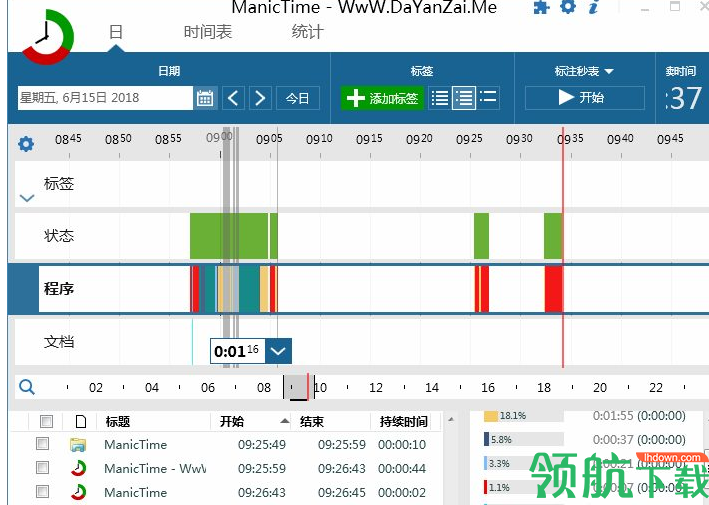Toggle the header select-all checkbox
709x505 pixels.
point(46,421)
